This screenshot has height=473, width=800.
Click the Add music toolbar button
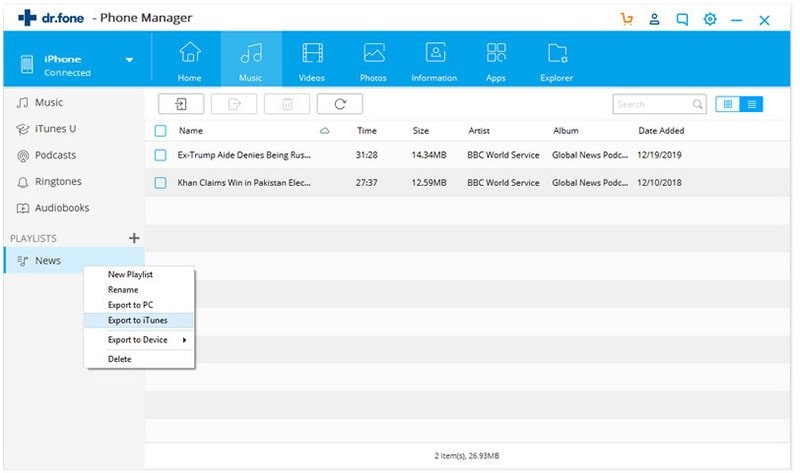(181, 104)
